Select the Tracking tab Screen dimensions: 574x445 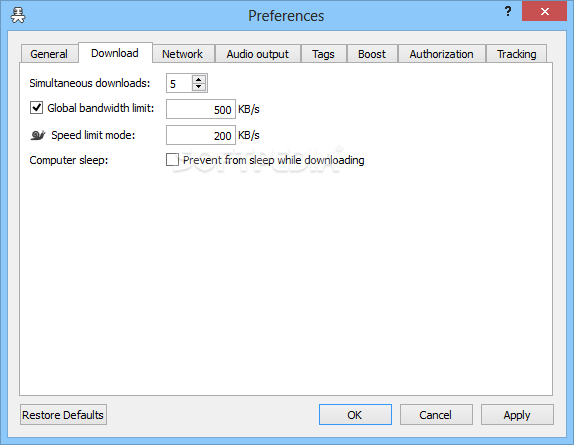(x=517, y=54)
